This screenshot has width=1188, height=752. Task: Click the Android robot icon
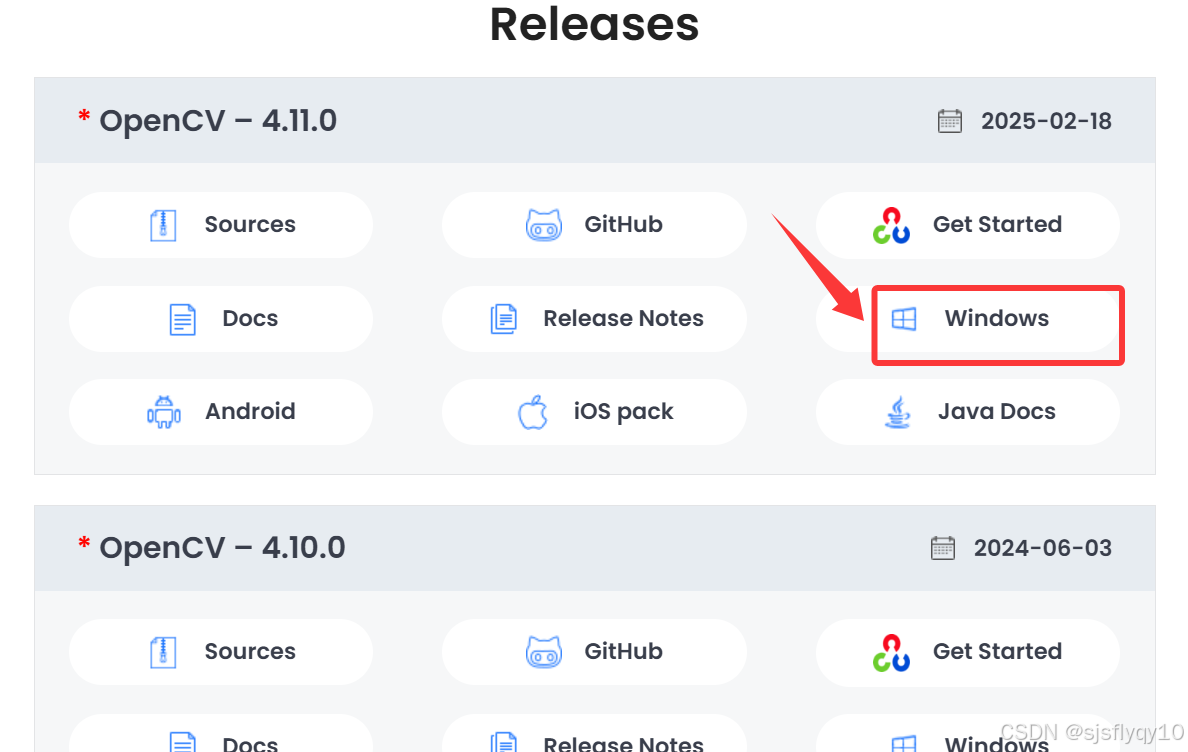pos(164,412)
